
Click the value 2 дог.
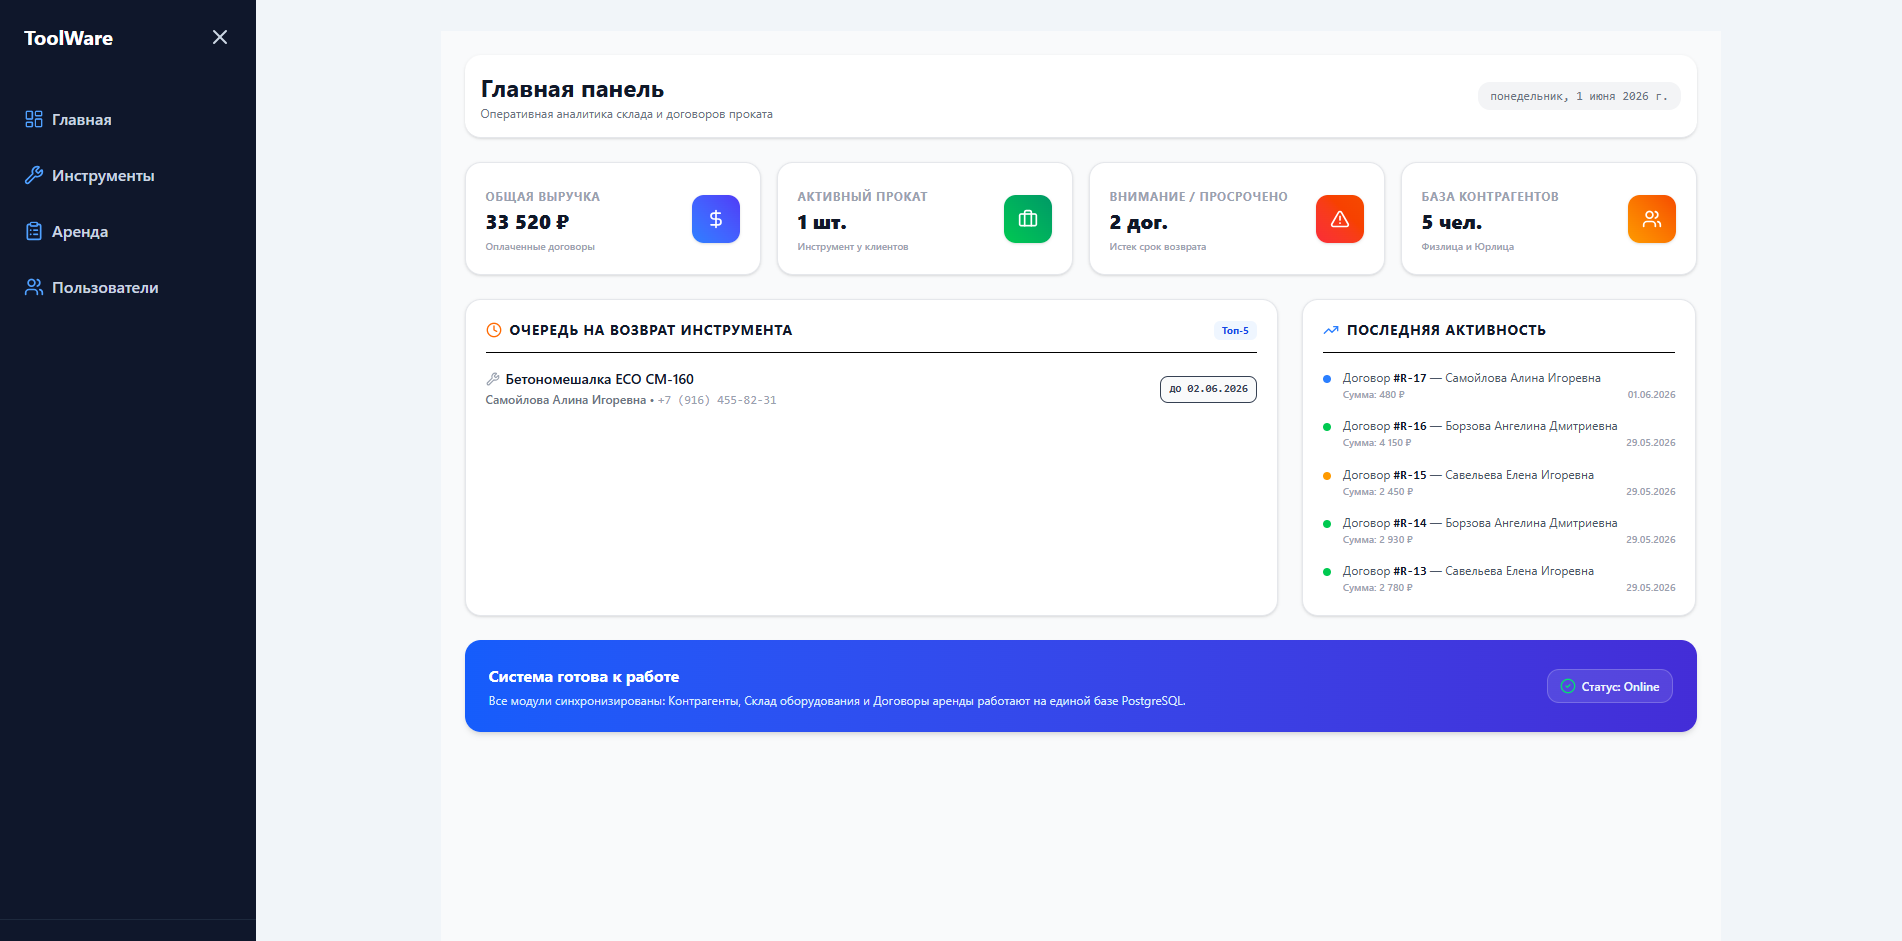(x=1138, y=222)
